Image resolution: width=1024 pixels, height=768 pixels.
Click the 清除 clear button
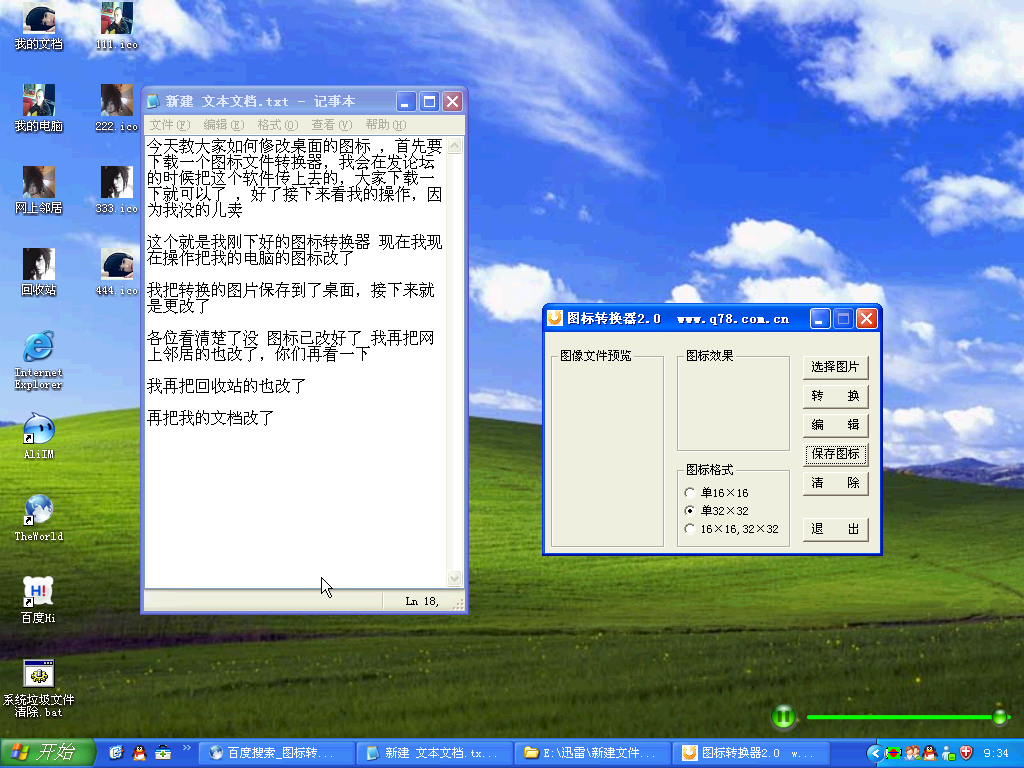tap(835, 483)
